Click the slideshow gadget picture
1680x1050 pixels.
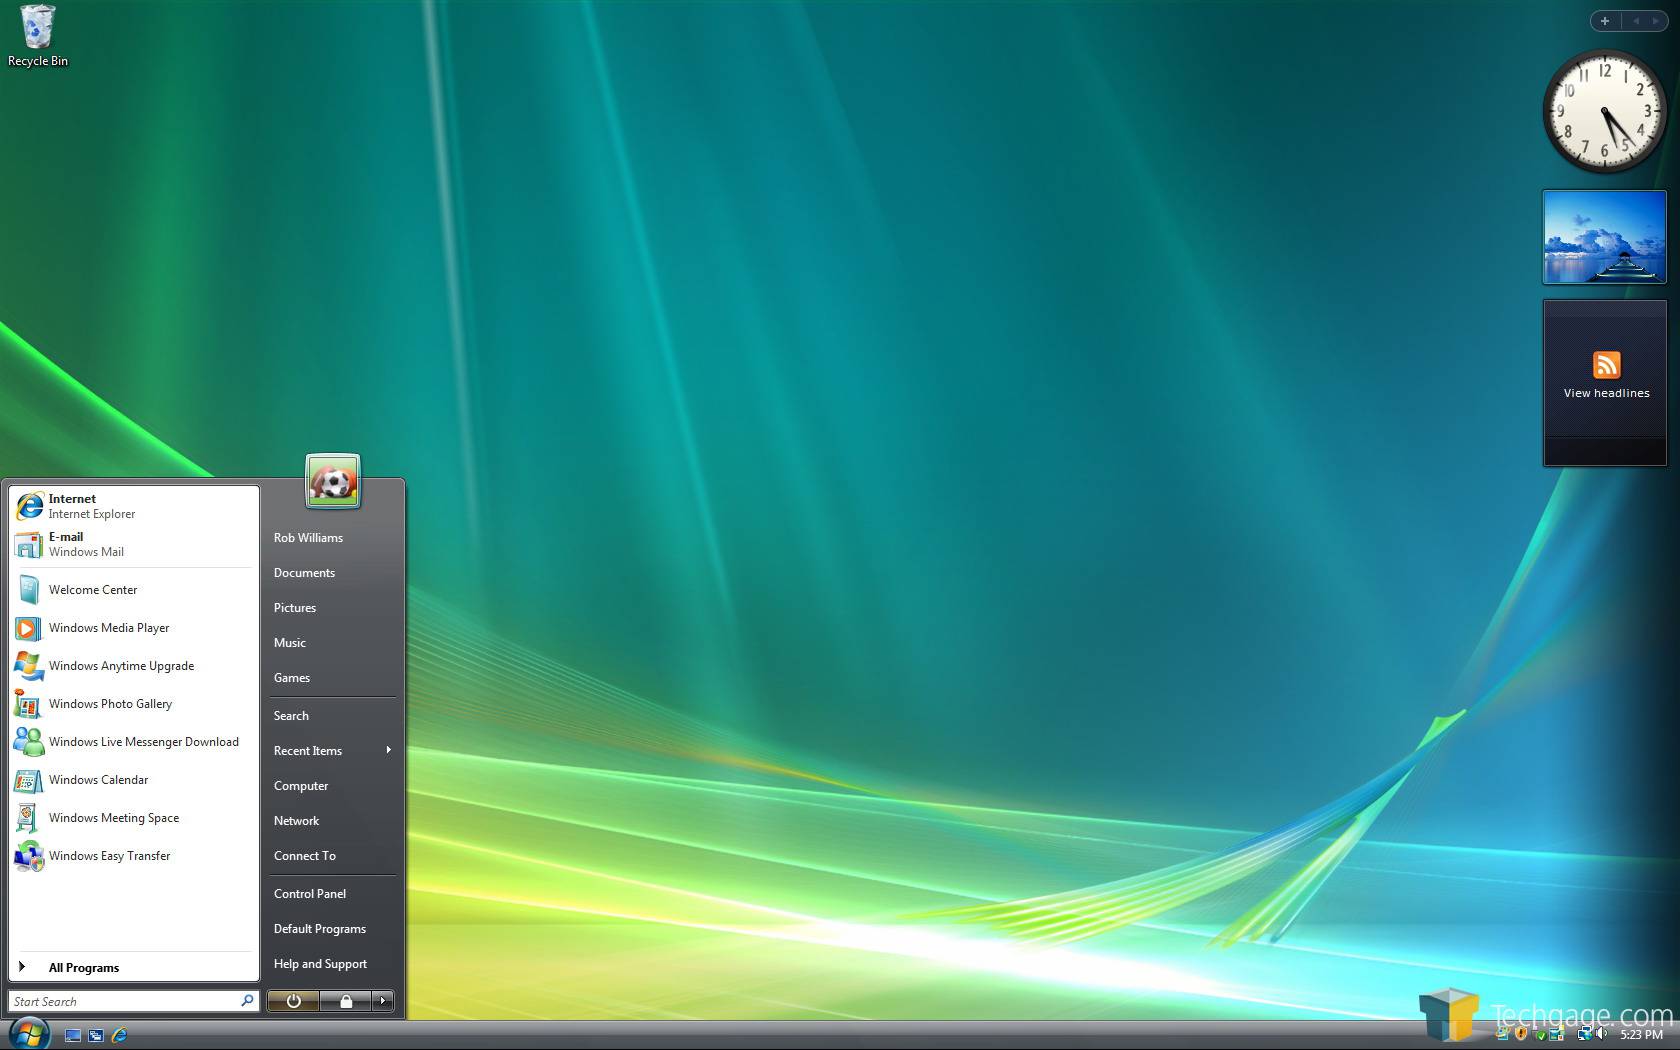[1604, 237]
